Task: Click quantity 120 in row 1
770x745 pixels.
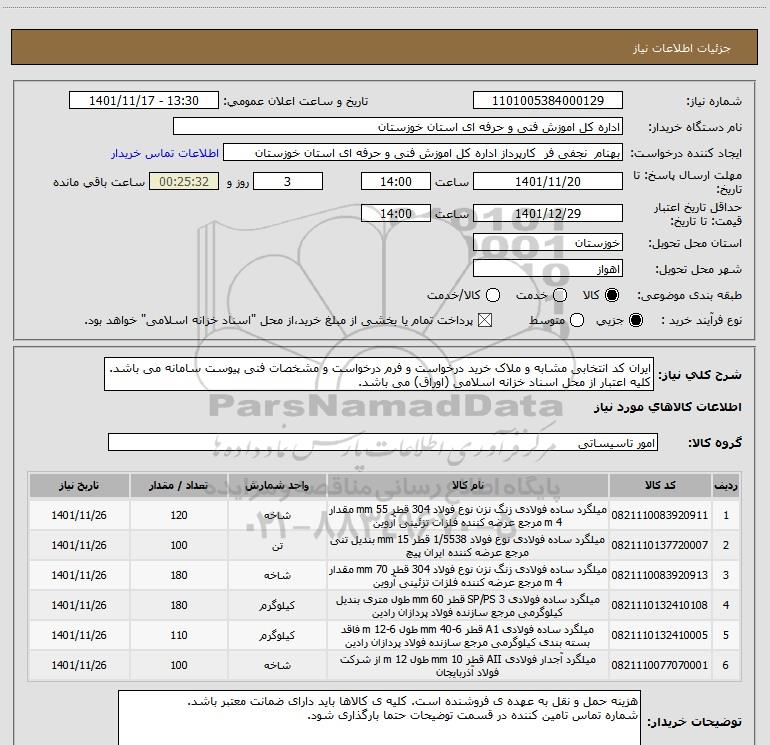Action: [x=179, y=515]
